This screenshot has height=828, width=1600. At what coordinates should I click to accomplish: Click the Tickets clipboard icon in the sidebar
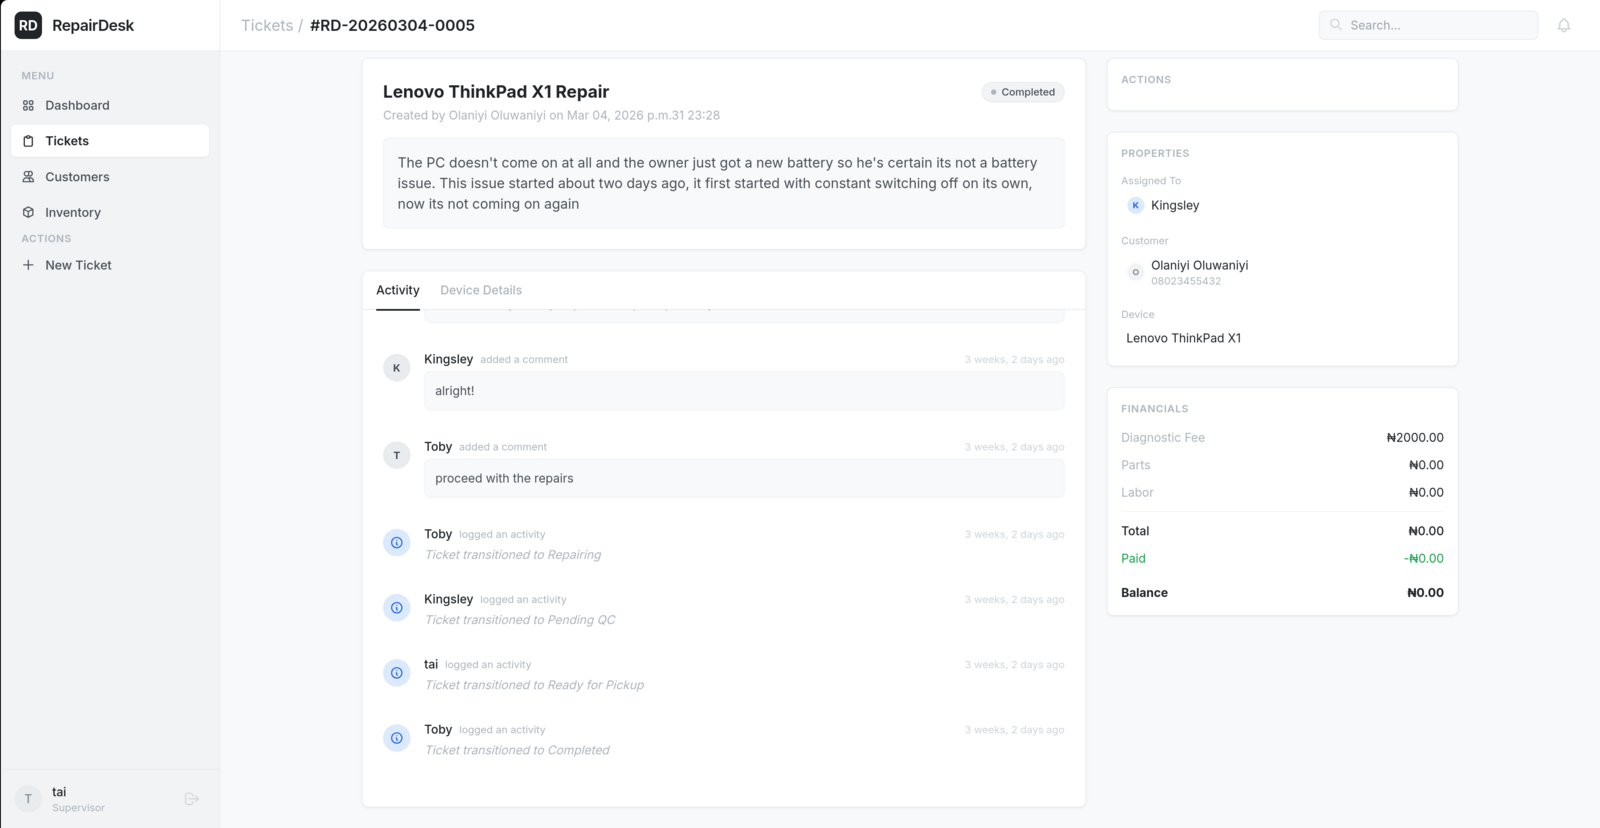[x=28, y=141]
